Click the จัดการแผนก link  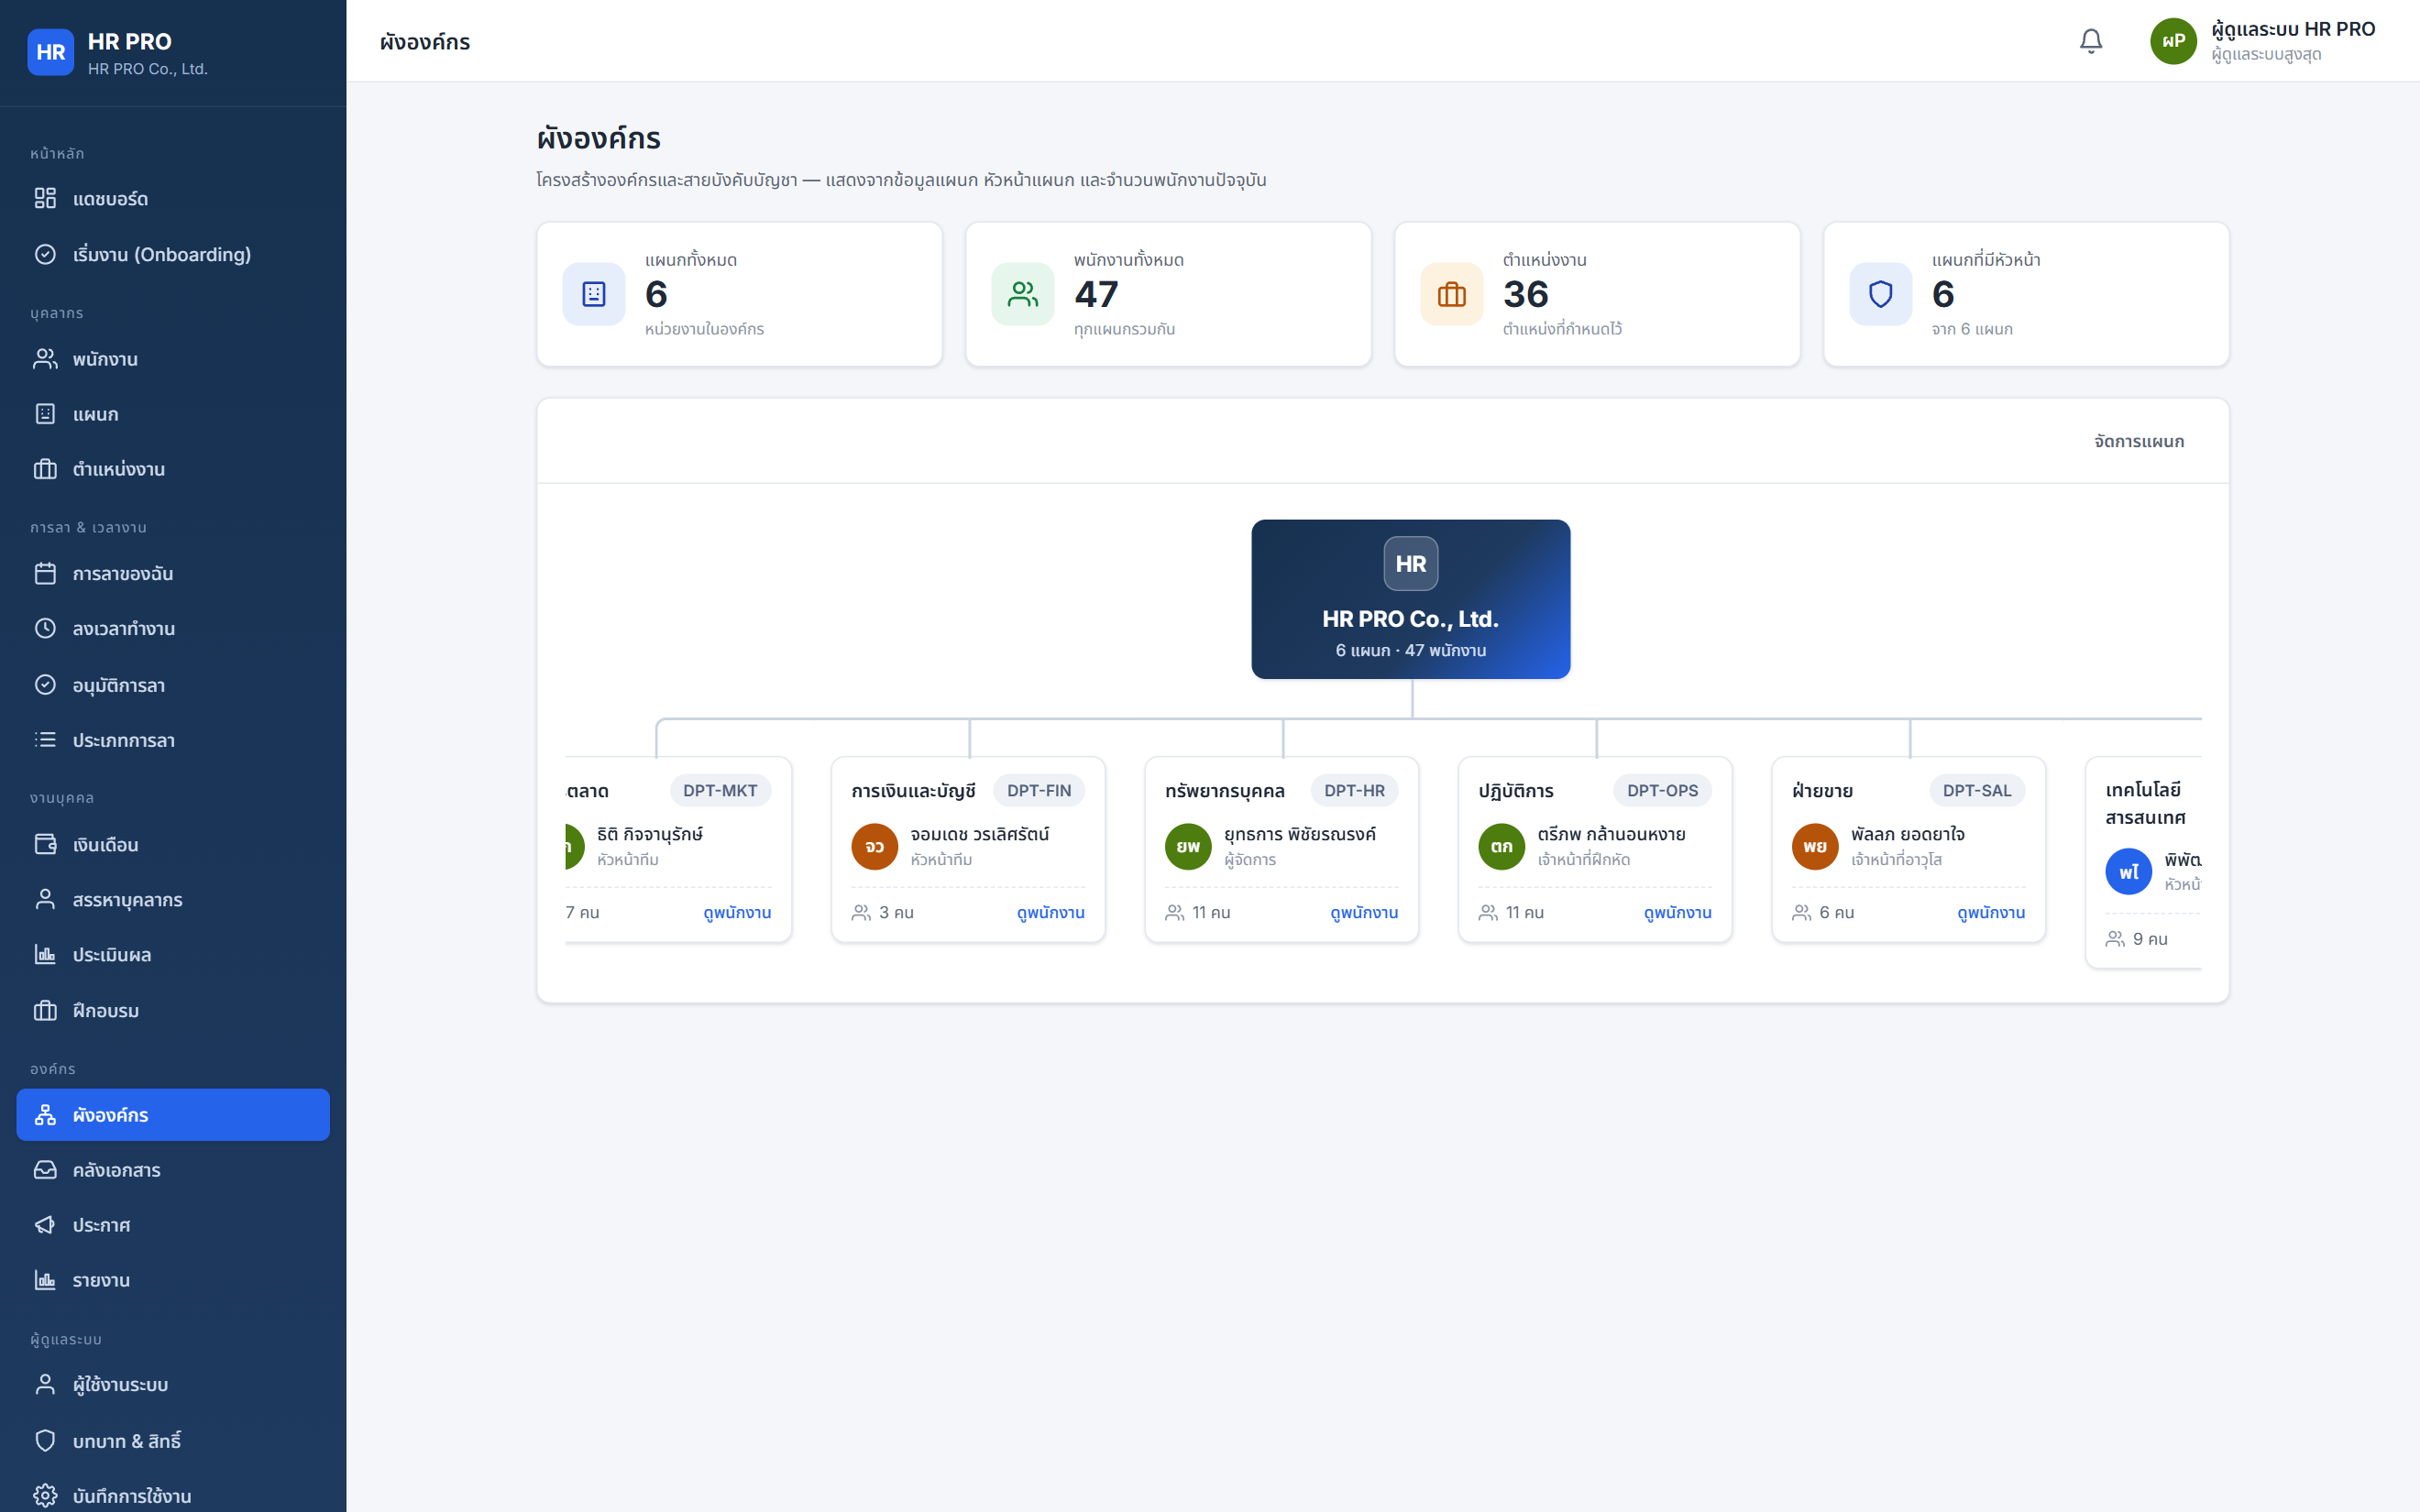(x=2139, y=441)
